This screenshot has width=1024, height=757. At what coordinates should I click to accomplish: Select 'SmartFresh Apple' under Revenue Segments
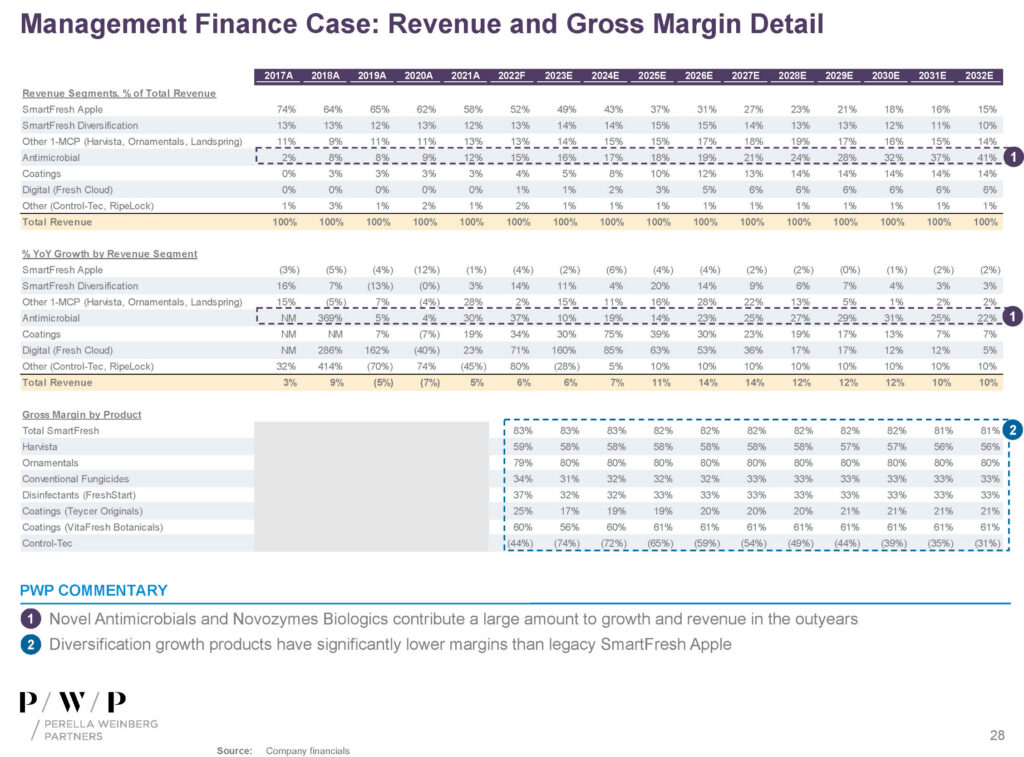click(63, 110)
